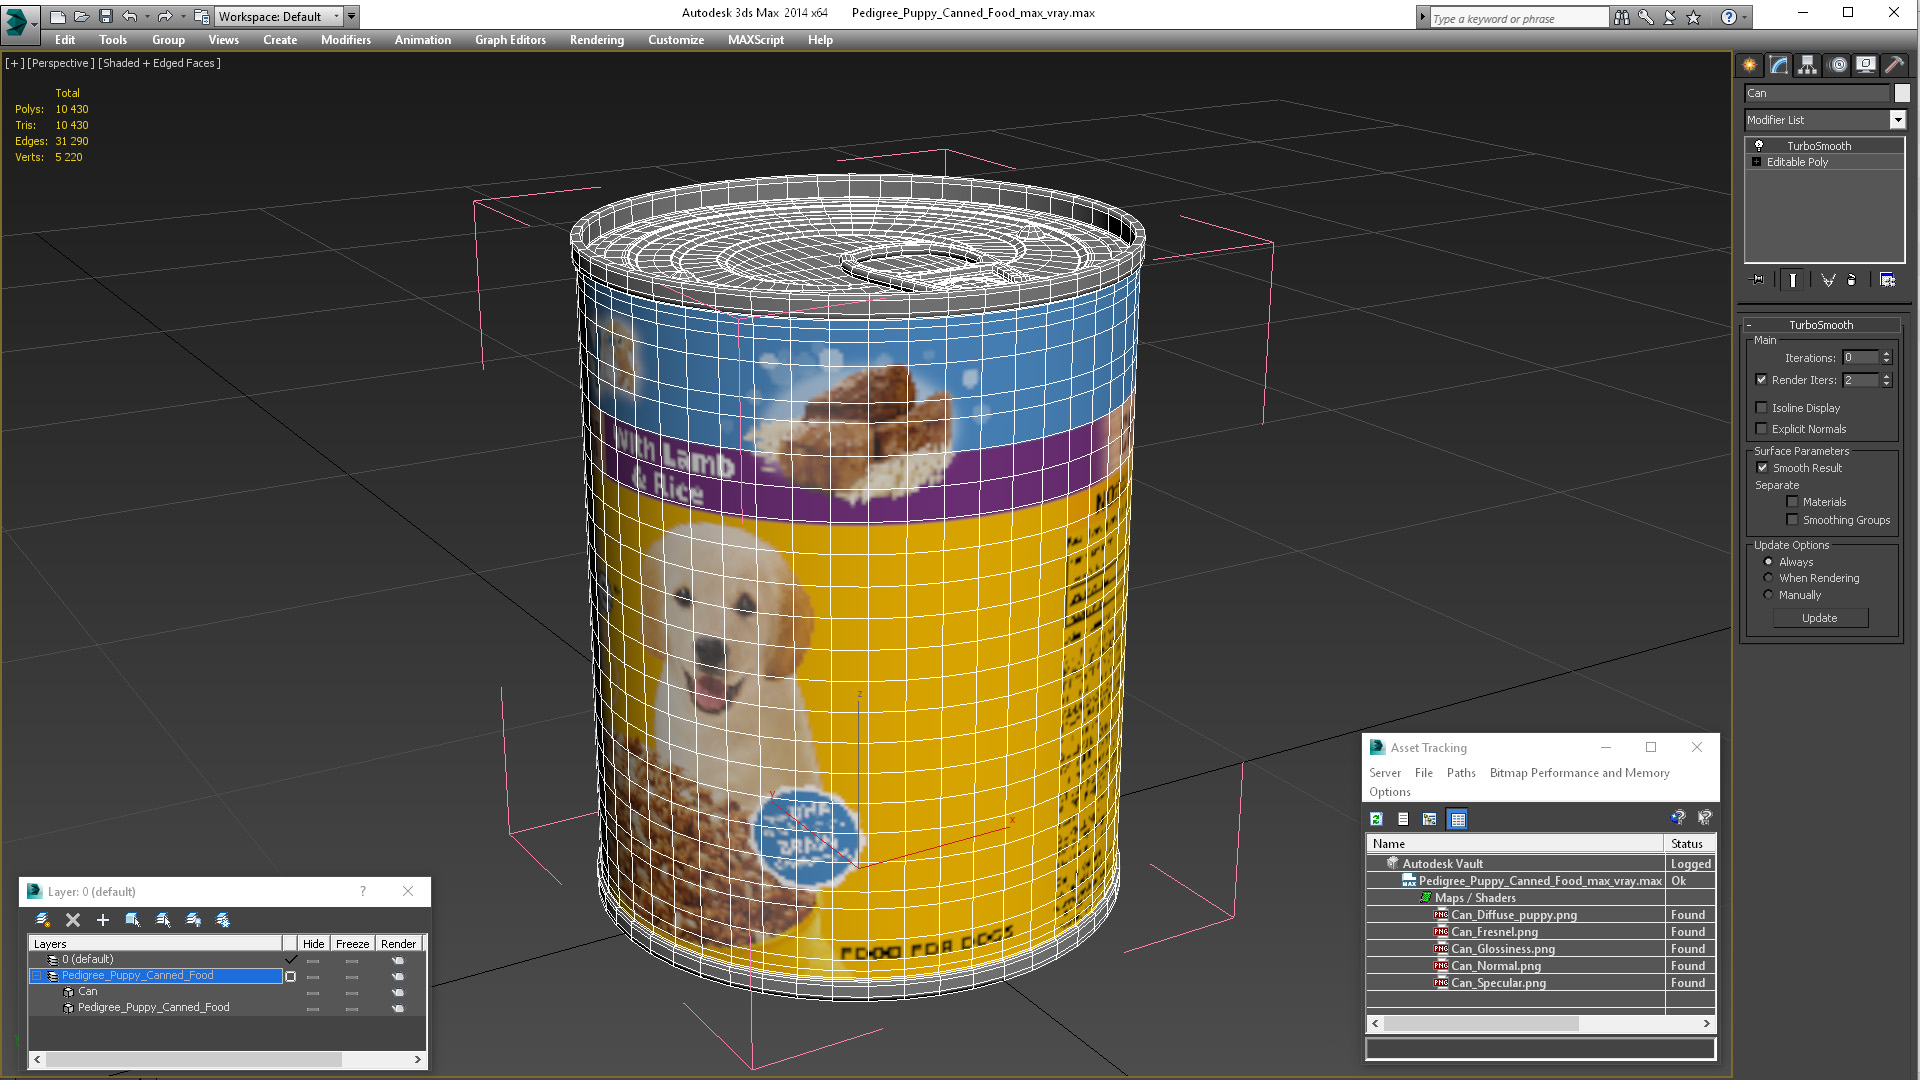1920x1080 pixels.
Task: Switch Asset Tracking to table view icon
Action: click(1457, 819)
